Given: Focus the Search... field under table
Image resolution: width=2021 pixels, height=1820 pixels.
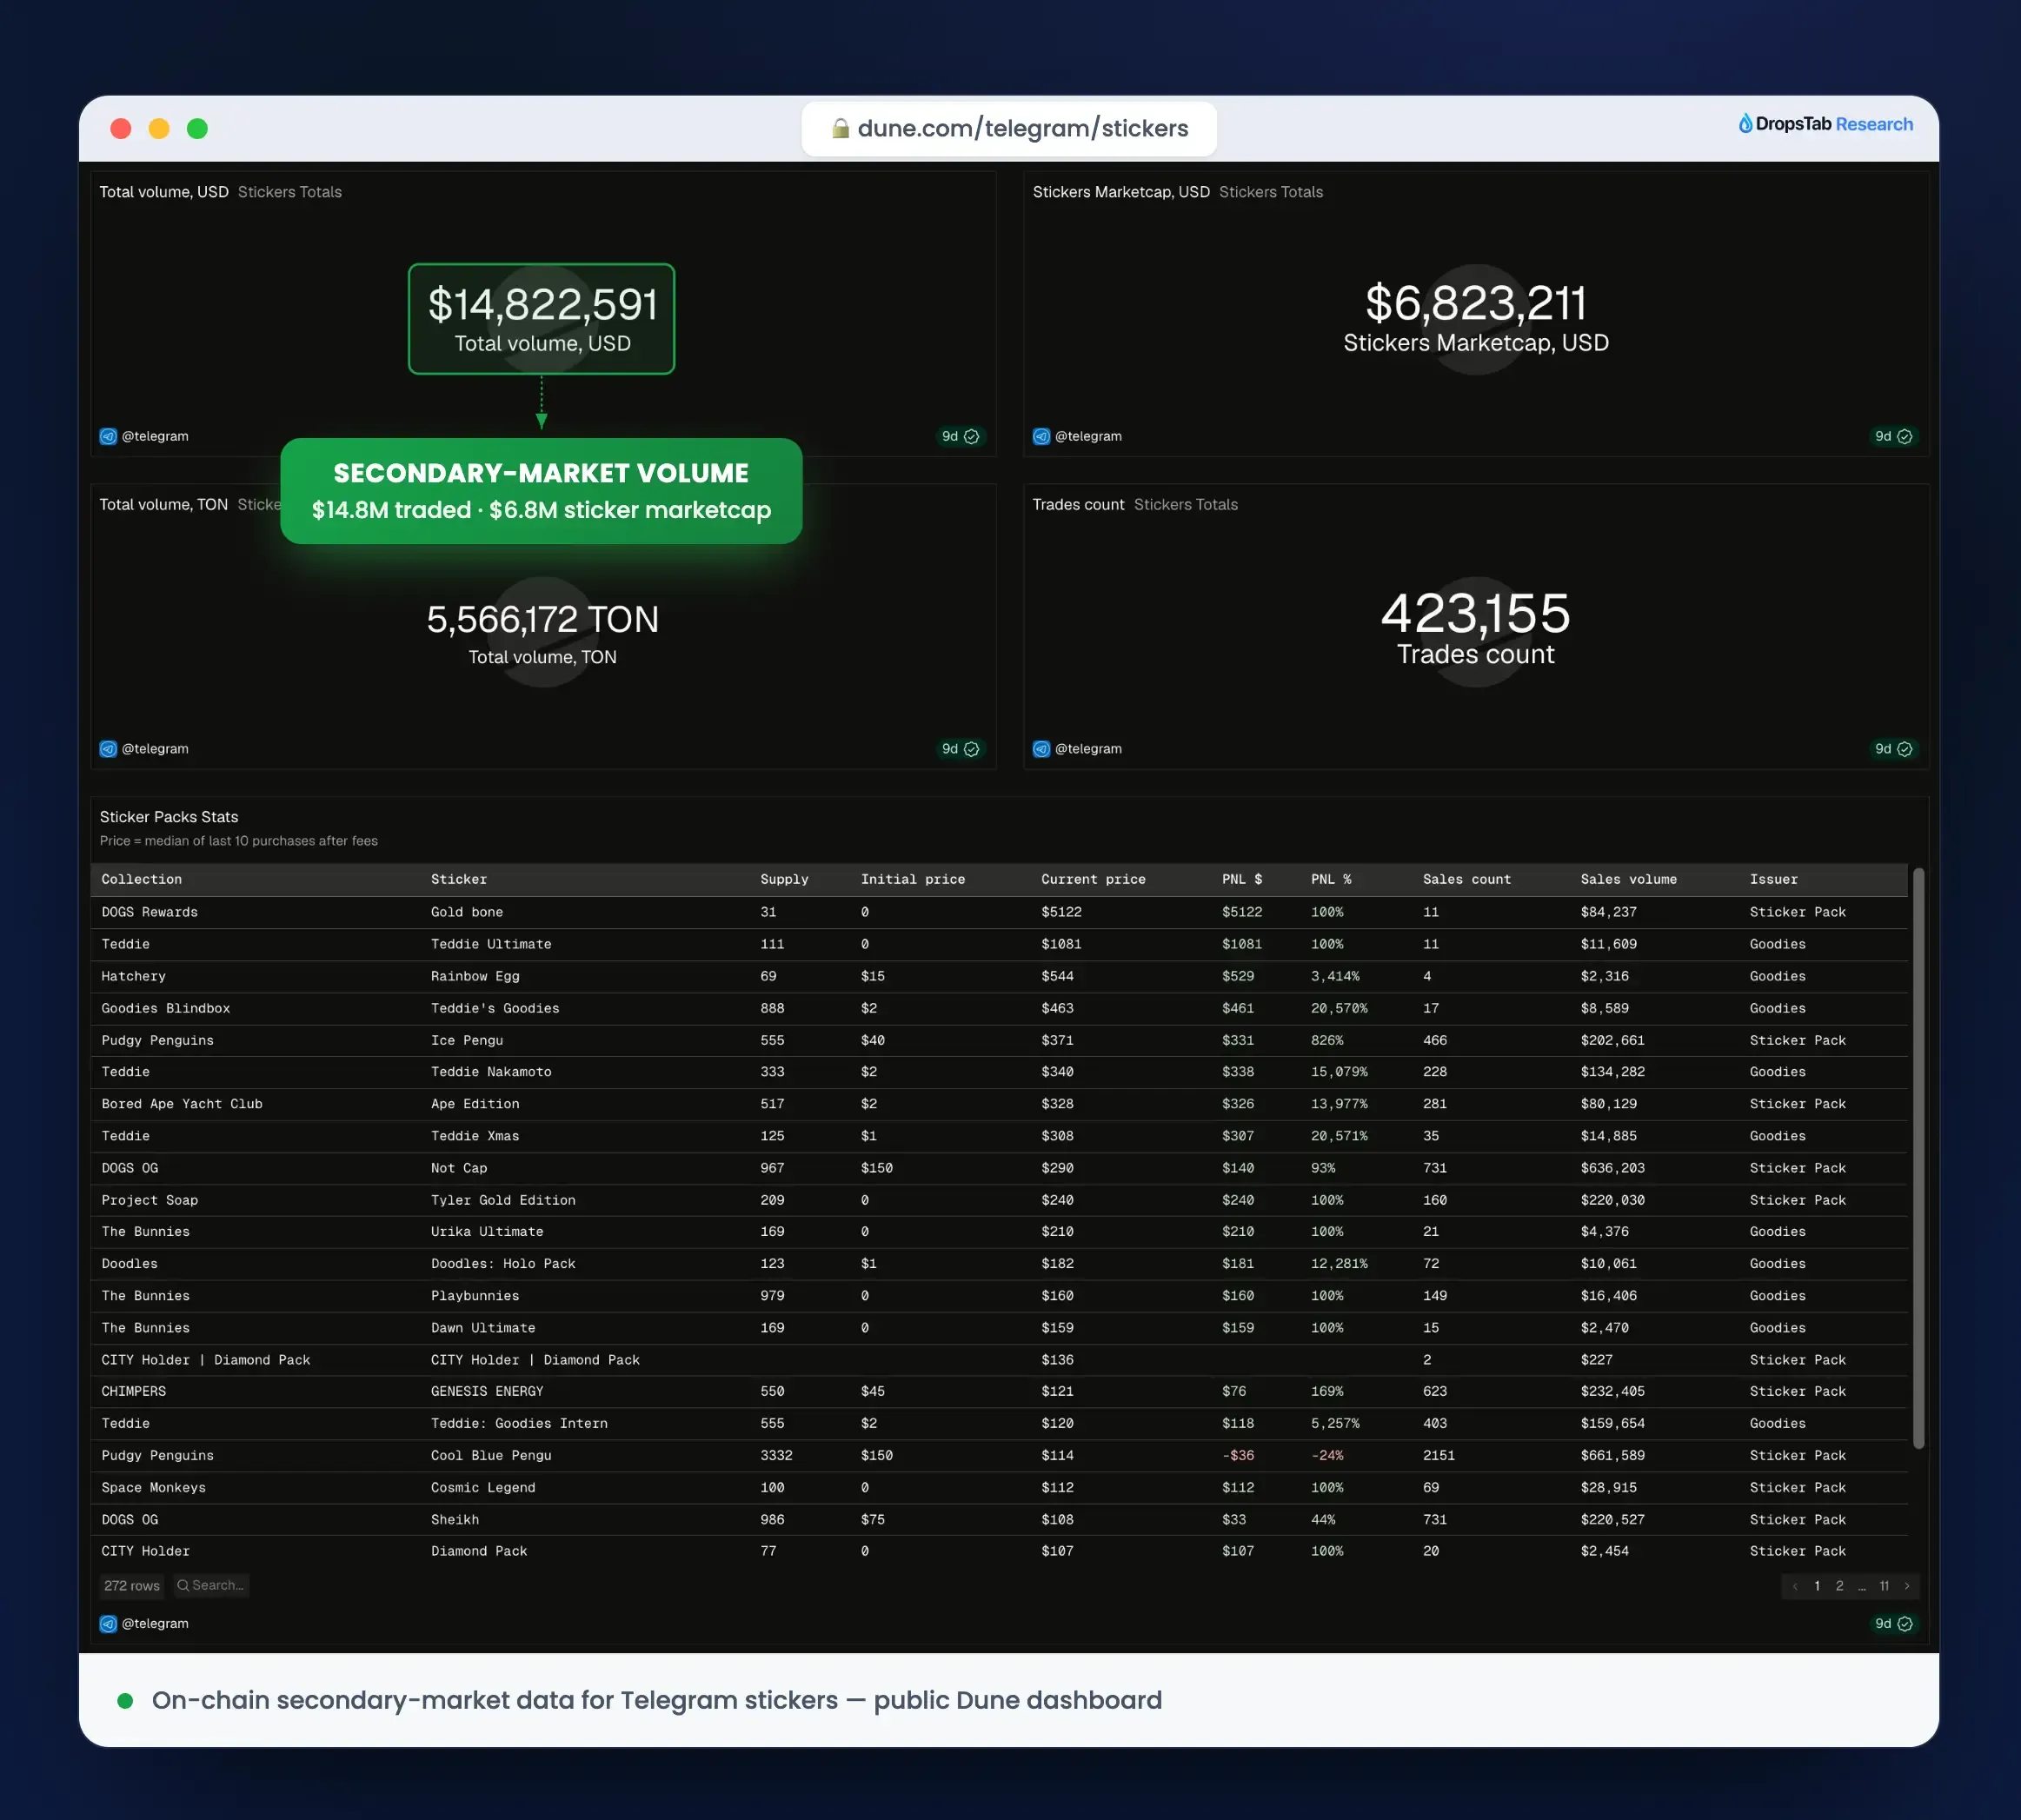Looking at the screenshot, I should coord(212,1586).
